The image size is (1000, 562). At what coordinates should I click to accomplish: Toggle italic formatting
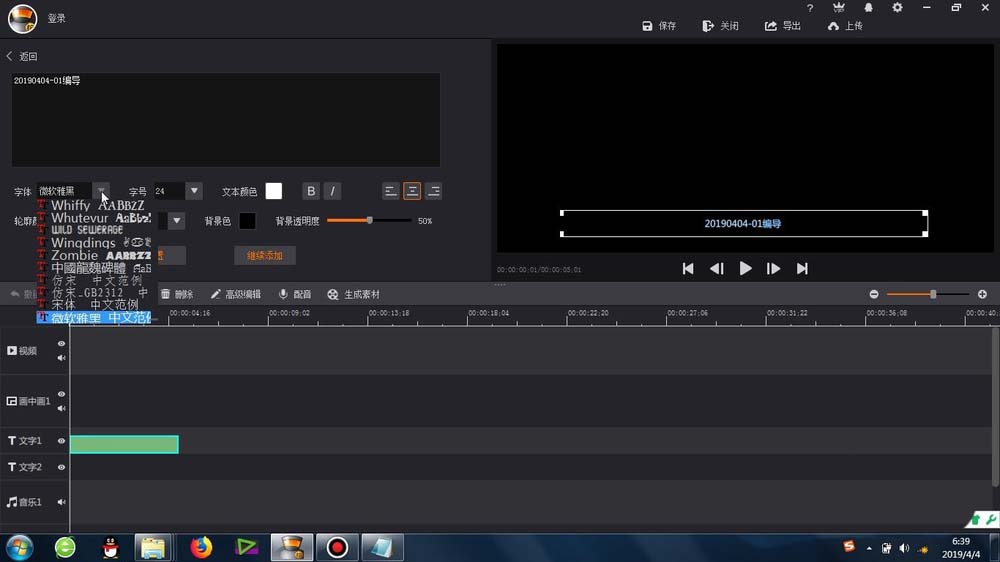pyautogui.click(x=332, y=191)
